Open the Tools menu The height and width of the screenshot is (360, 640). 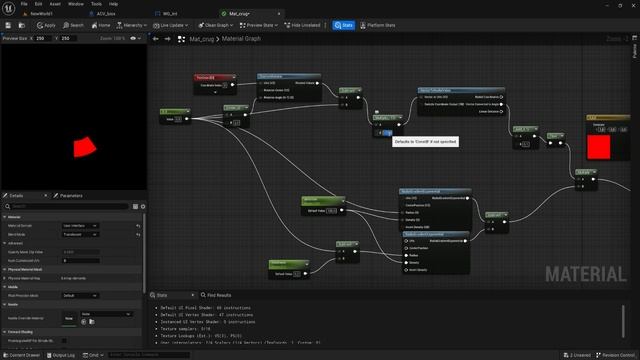tap(96, 4)
